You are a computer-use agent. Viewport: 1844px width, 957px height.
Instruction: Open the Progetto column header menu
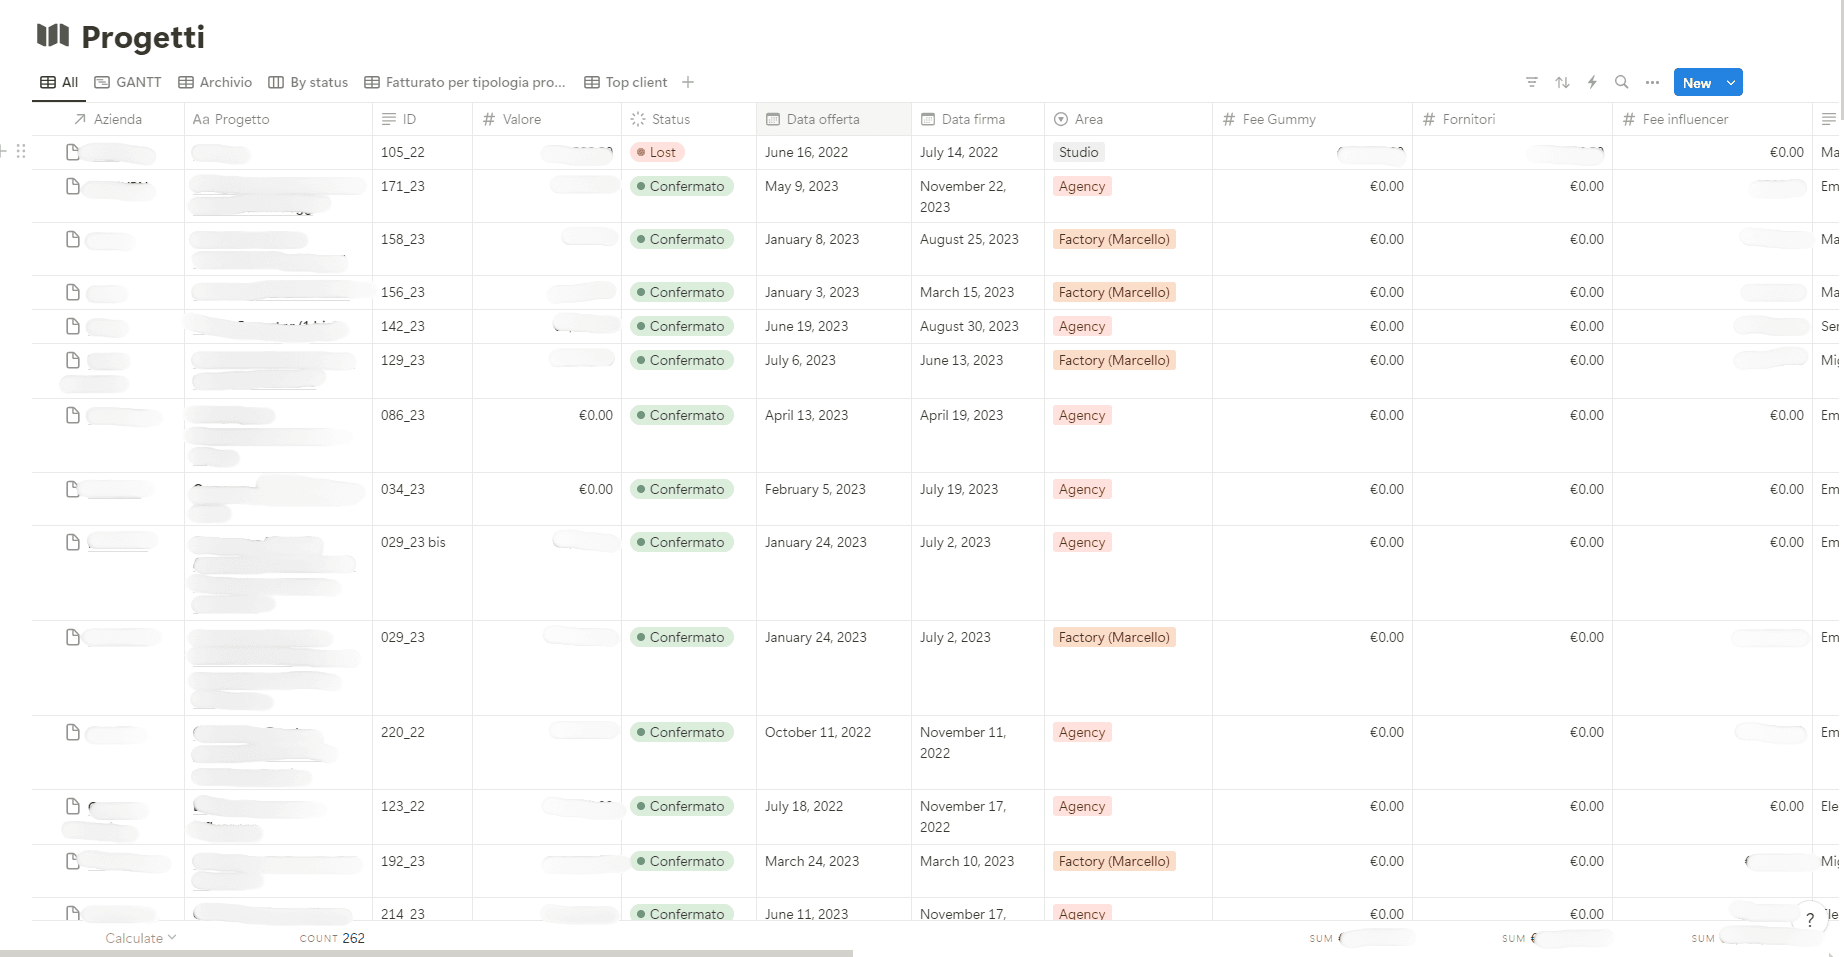coord(278,119)
